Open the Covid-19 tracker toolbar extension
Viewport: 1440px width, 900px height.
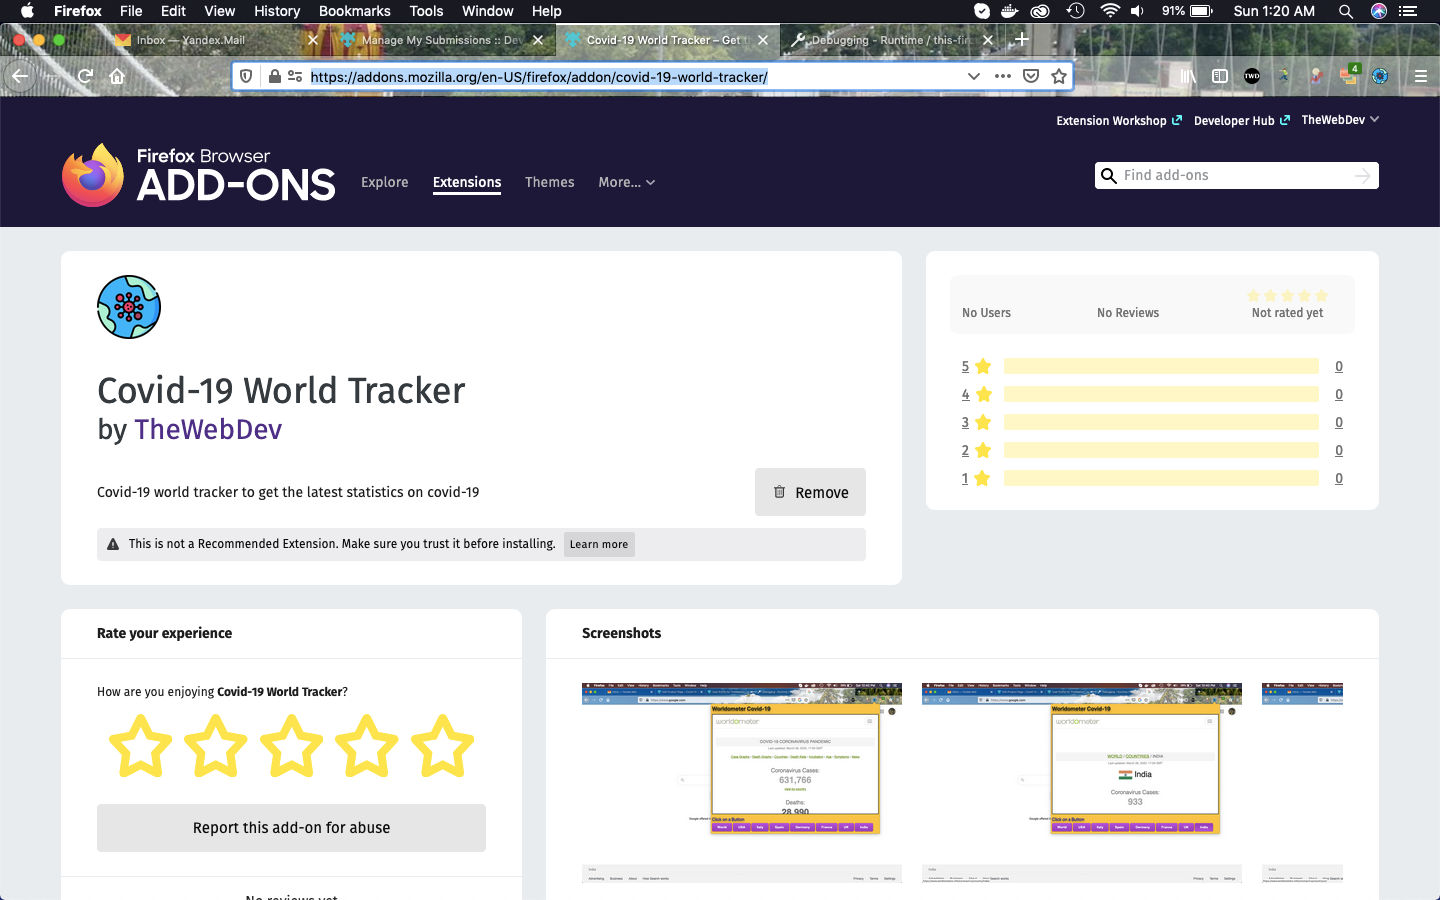(x=1380, y=76)
